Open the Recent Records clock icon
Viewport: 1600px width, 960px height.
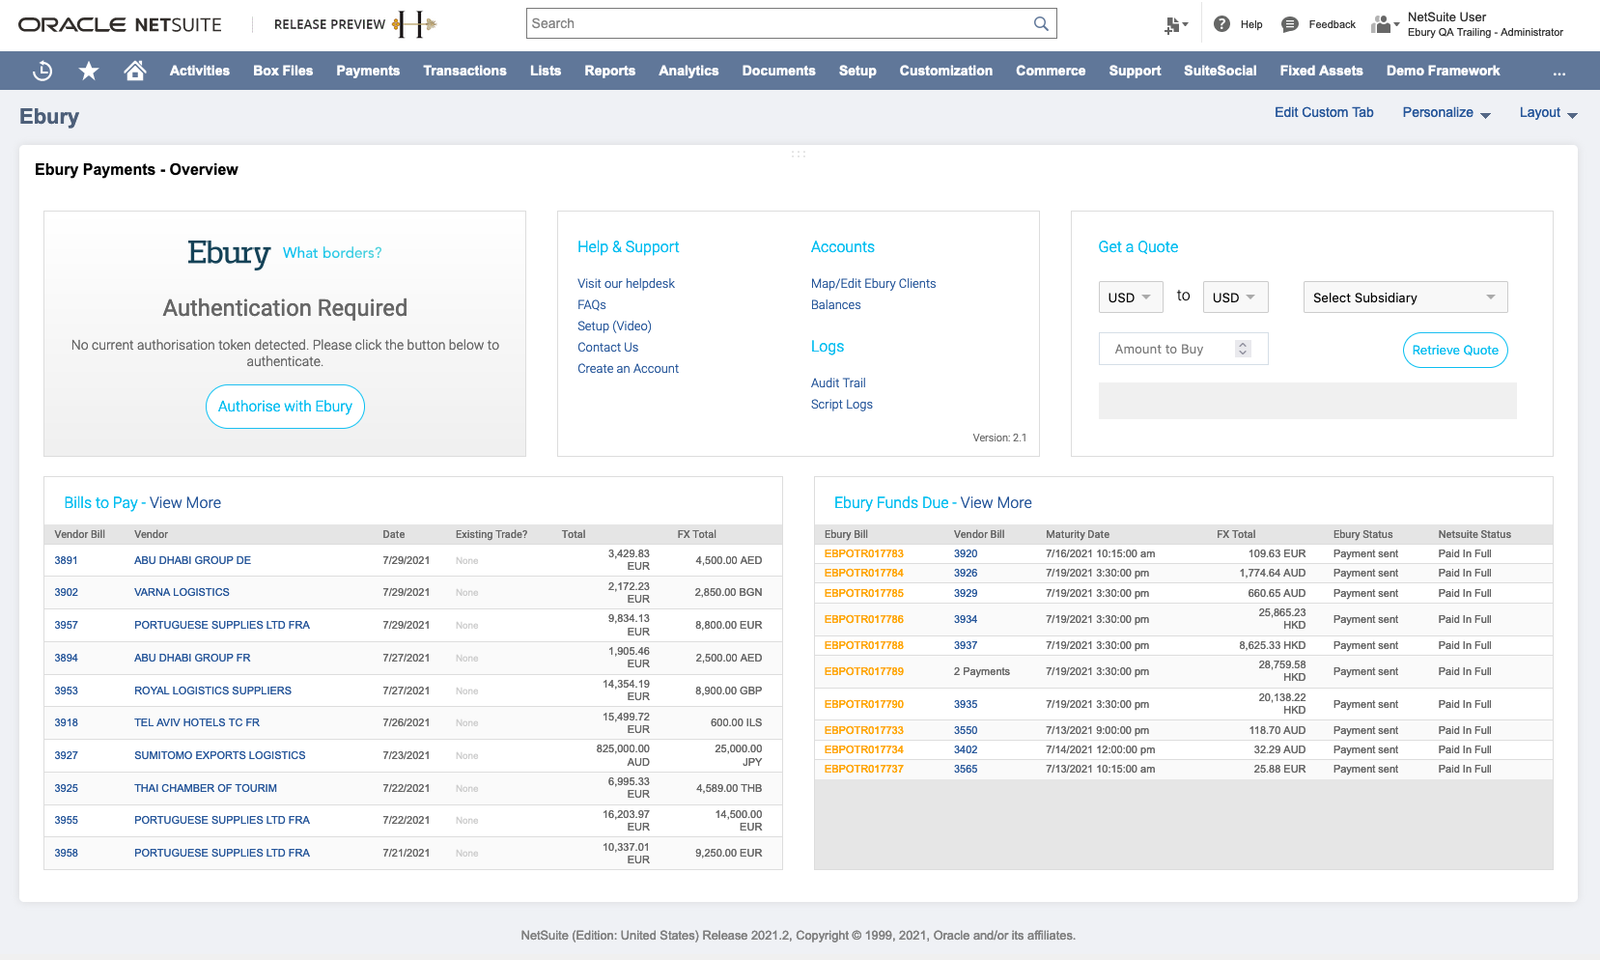[42, 71]
